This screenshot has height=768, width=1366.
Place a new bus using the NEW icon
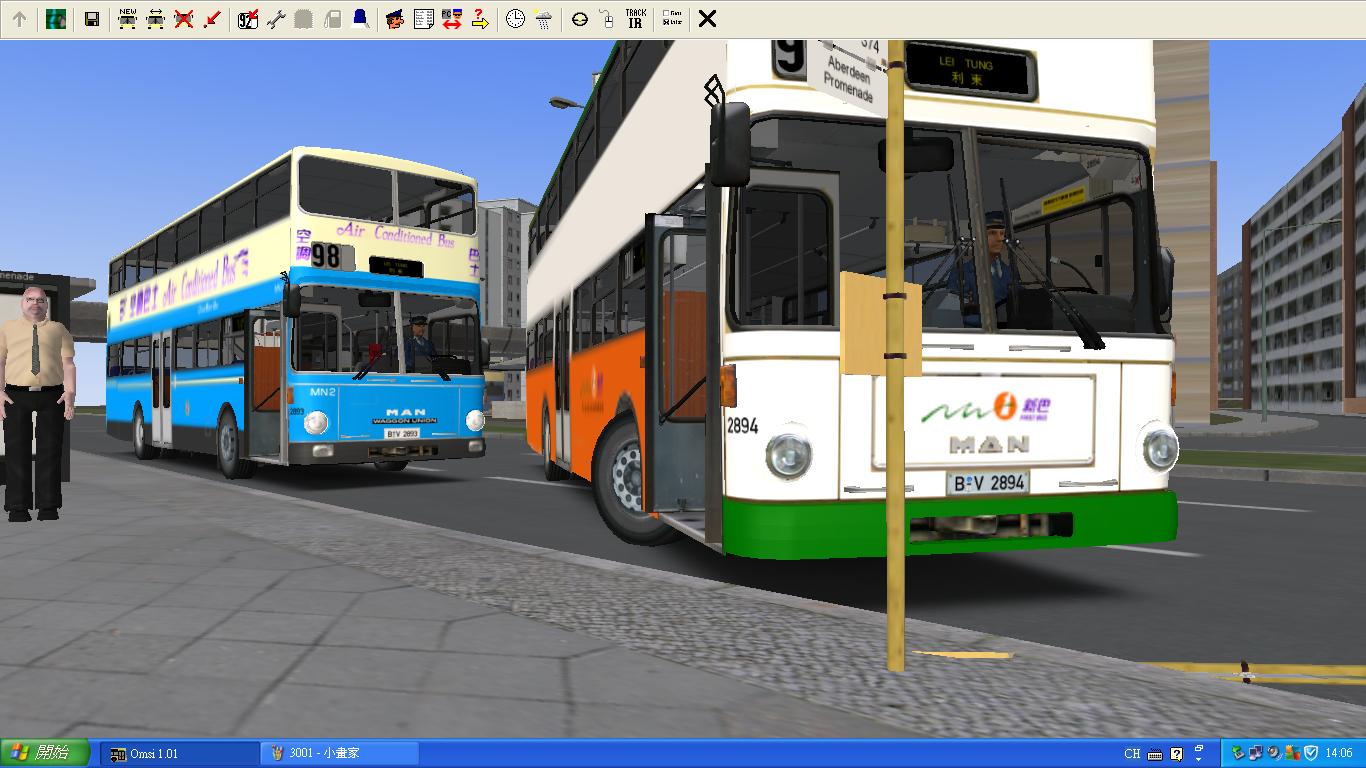[127, 19]
